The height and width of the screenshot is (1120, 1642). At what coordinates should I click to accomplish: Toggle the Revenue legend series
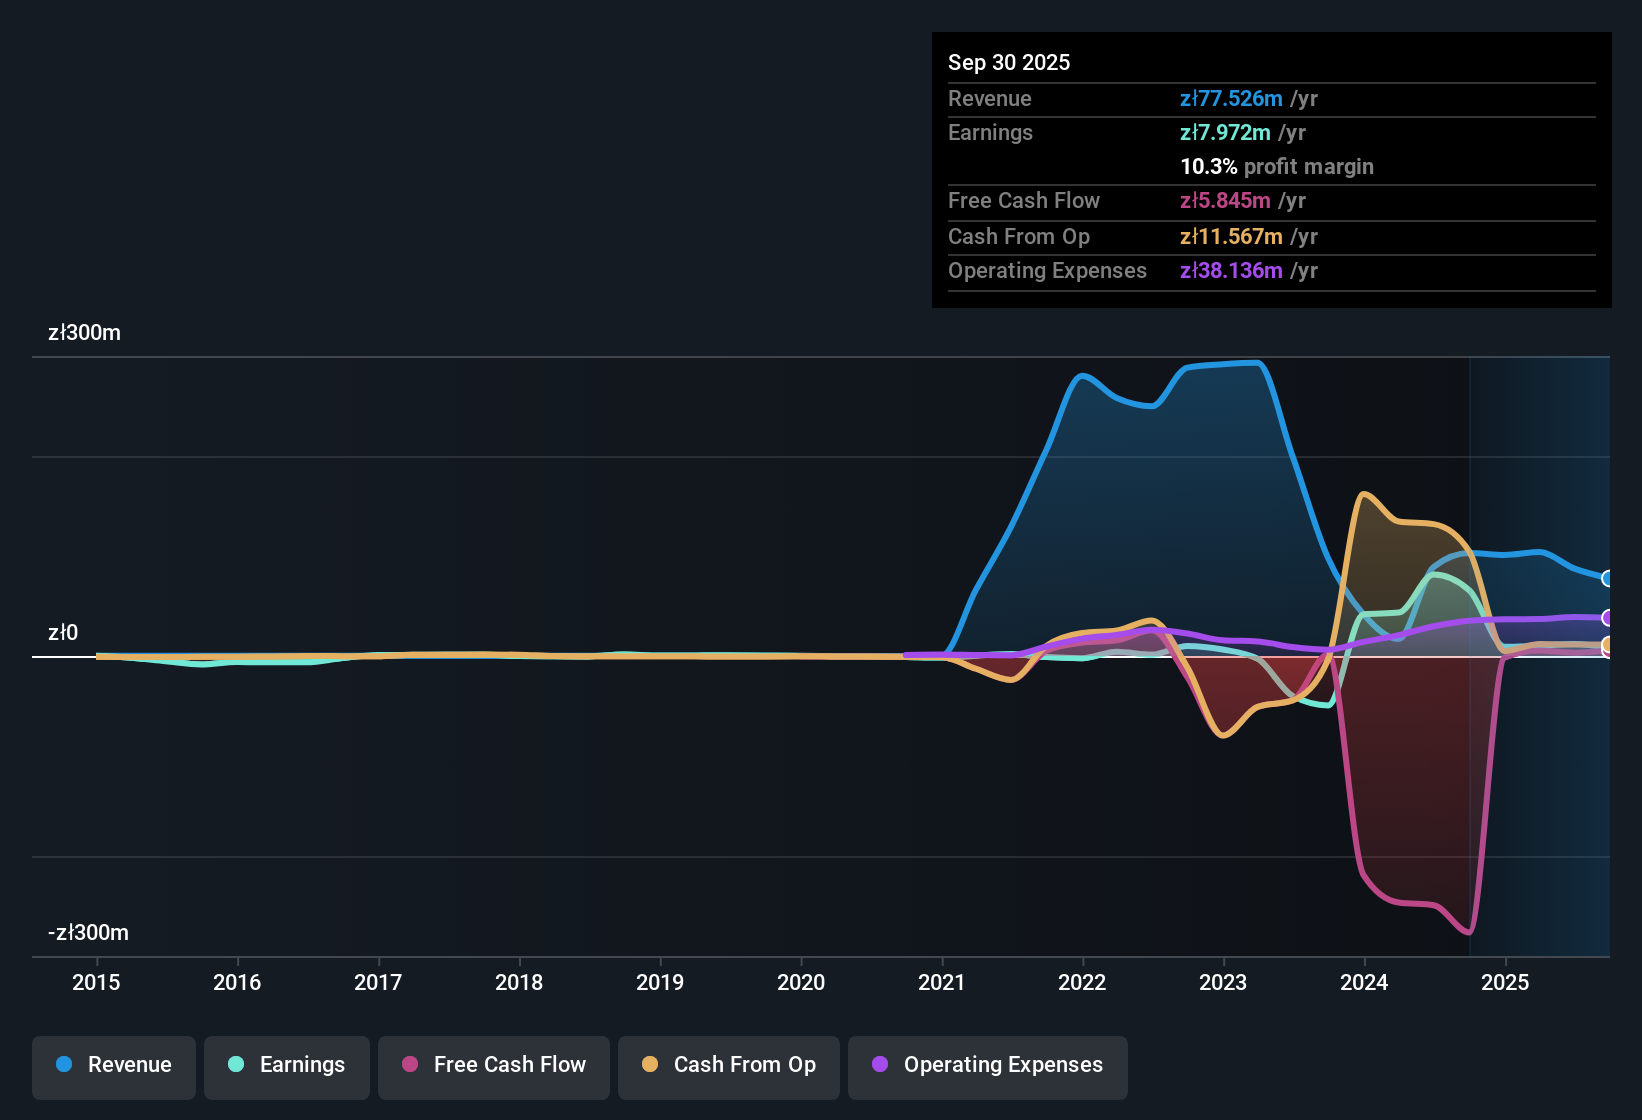[x=114, y=1066]
